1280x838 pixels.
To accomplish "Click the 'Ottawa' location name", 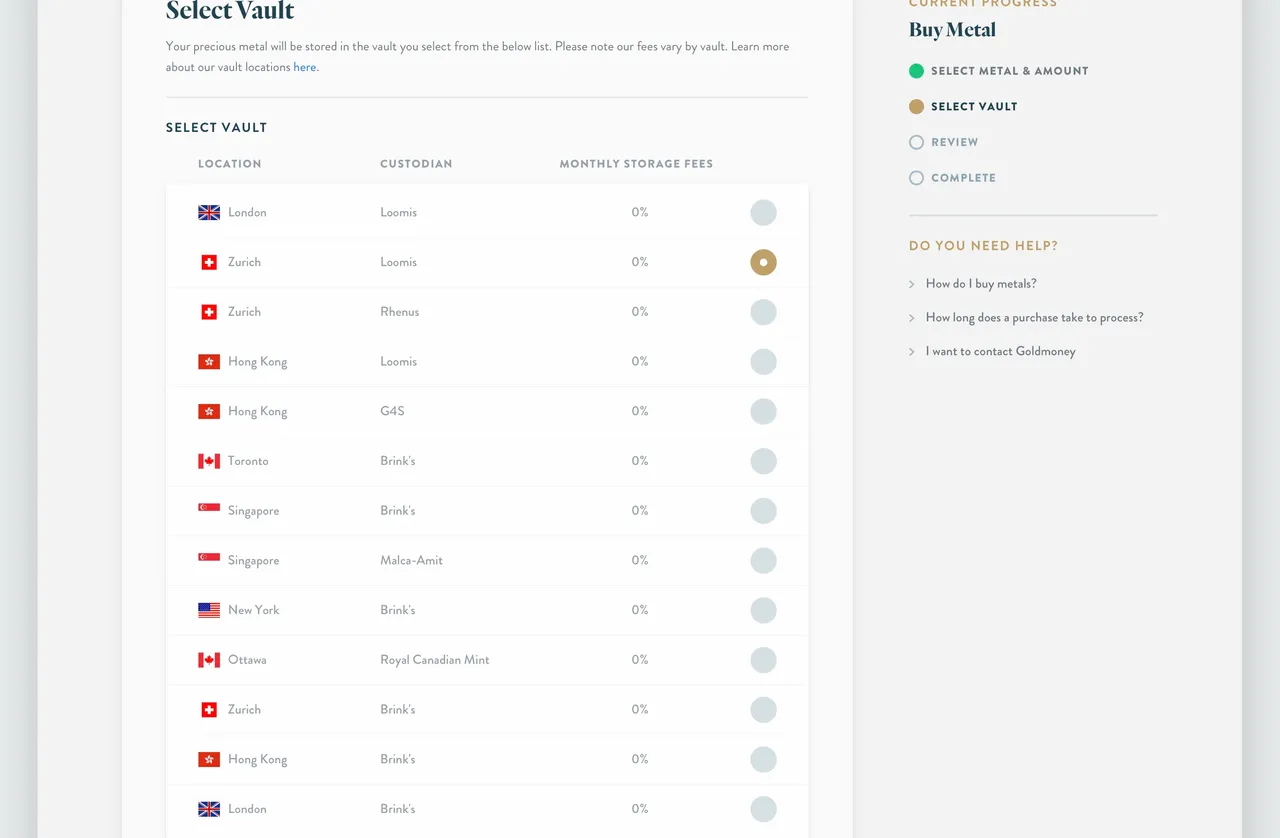I will tap(247, 660).
